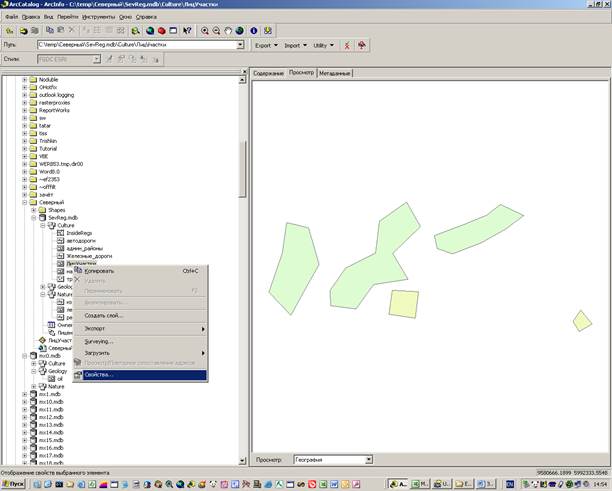Click the path input field
612x491 pixels.
(x=138, y=45)
